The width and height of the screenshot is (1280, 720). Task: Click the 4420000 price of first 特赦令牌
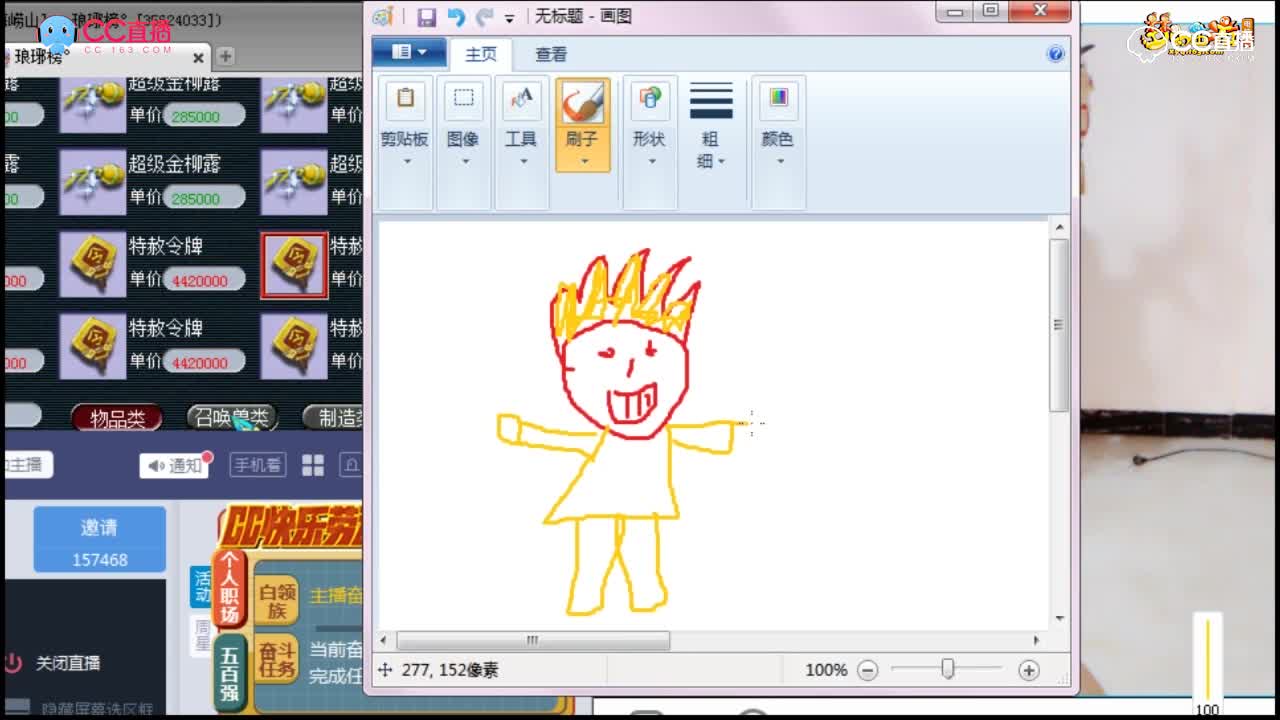203,281
